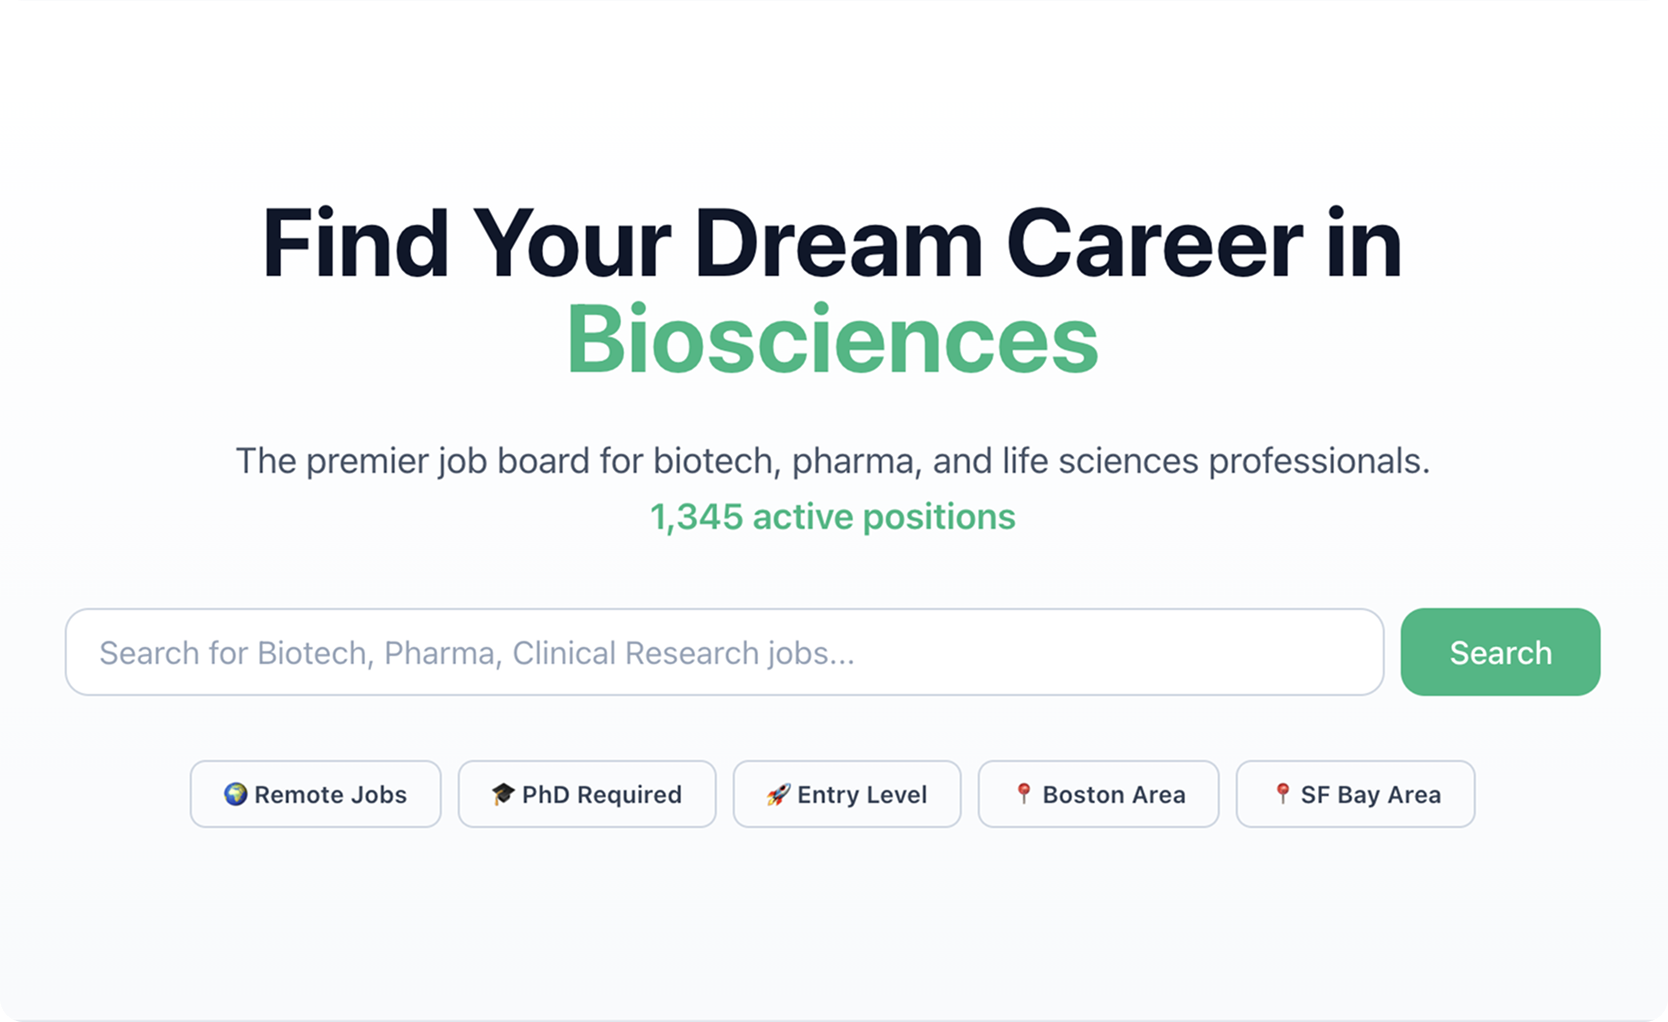Toggle the Entry Level filter chip
Image resolution: width=1668 pixels, height=1022 pixels.
[x=846, y=794]
